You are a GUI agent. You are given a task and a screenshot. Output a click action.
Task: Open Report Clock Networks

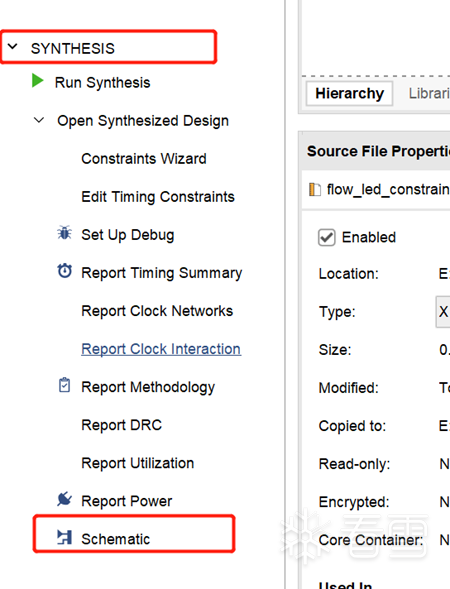(x=157, y=311)
